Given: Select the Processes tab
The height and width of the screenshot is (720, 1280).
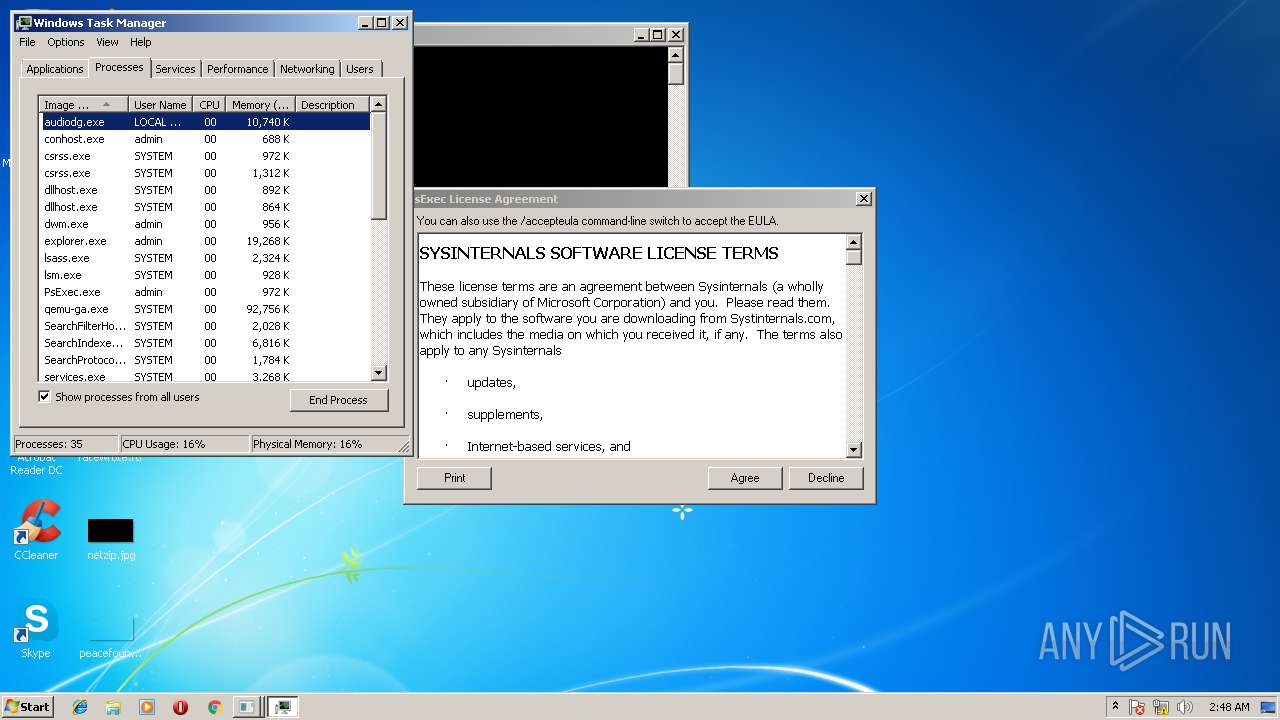Looking at the screenshot, I should click(x=119, y=67).
